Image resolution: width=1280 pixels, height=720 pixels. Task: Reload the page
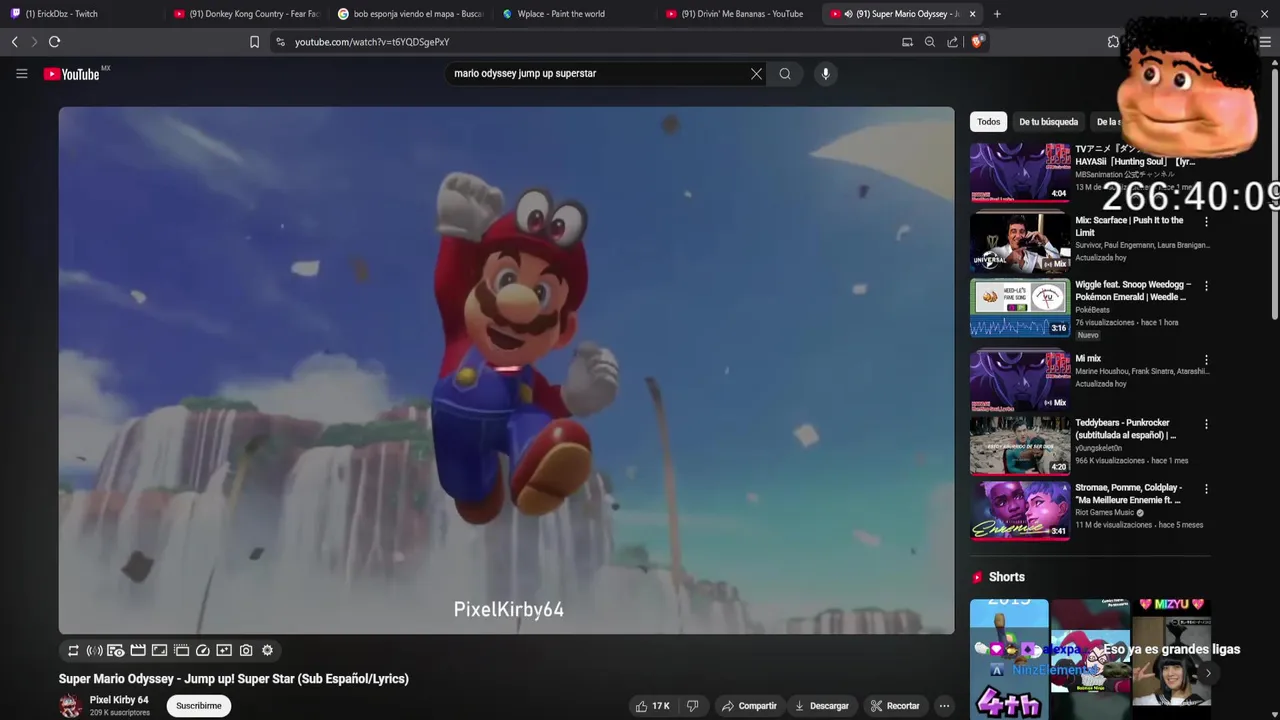tap(55, 42)
